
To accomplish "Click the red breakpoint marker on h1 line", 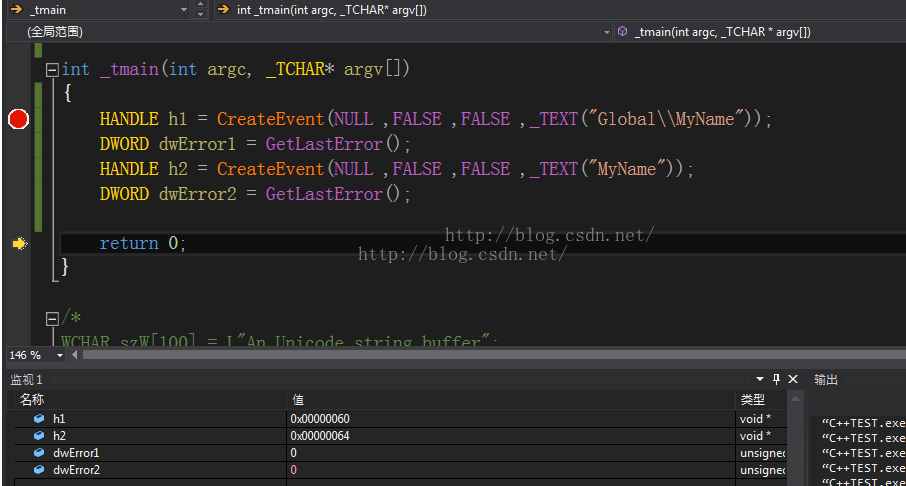I will (x=18, y=120).
